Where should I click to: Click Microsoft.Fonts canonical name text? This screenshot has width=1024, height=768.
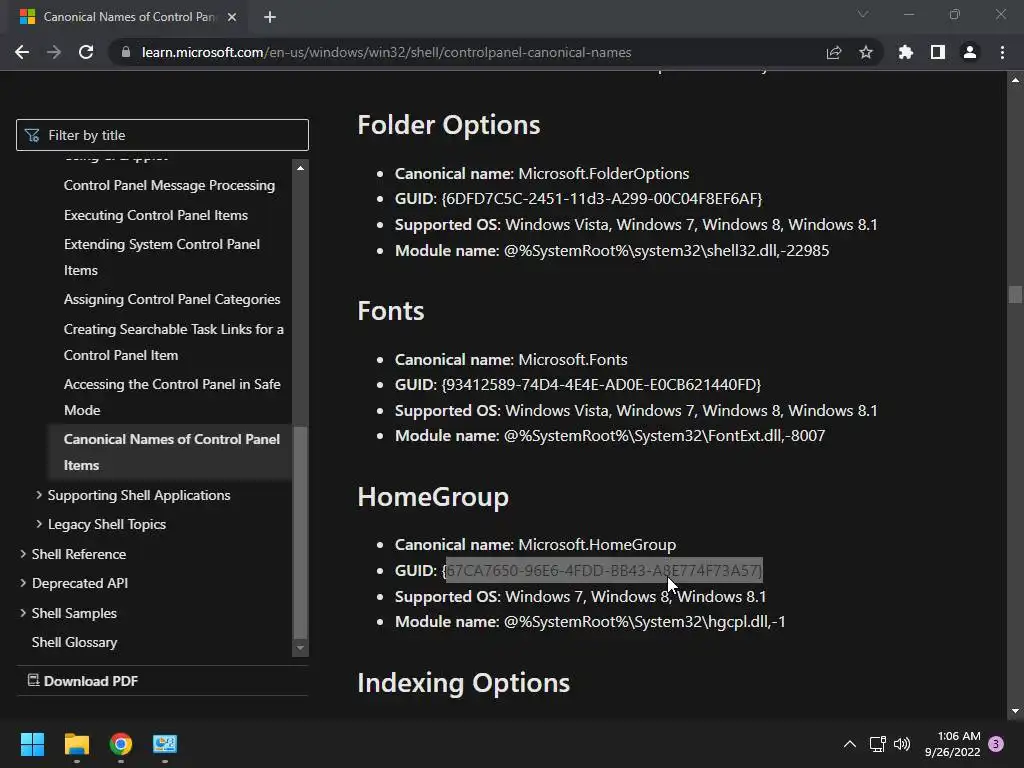573,360
